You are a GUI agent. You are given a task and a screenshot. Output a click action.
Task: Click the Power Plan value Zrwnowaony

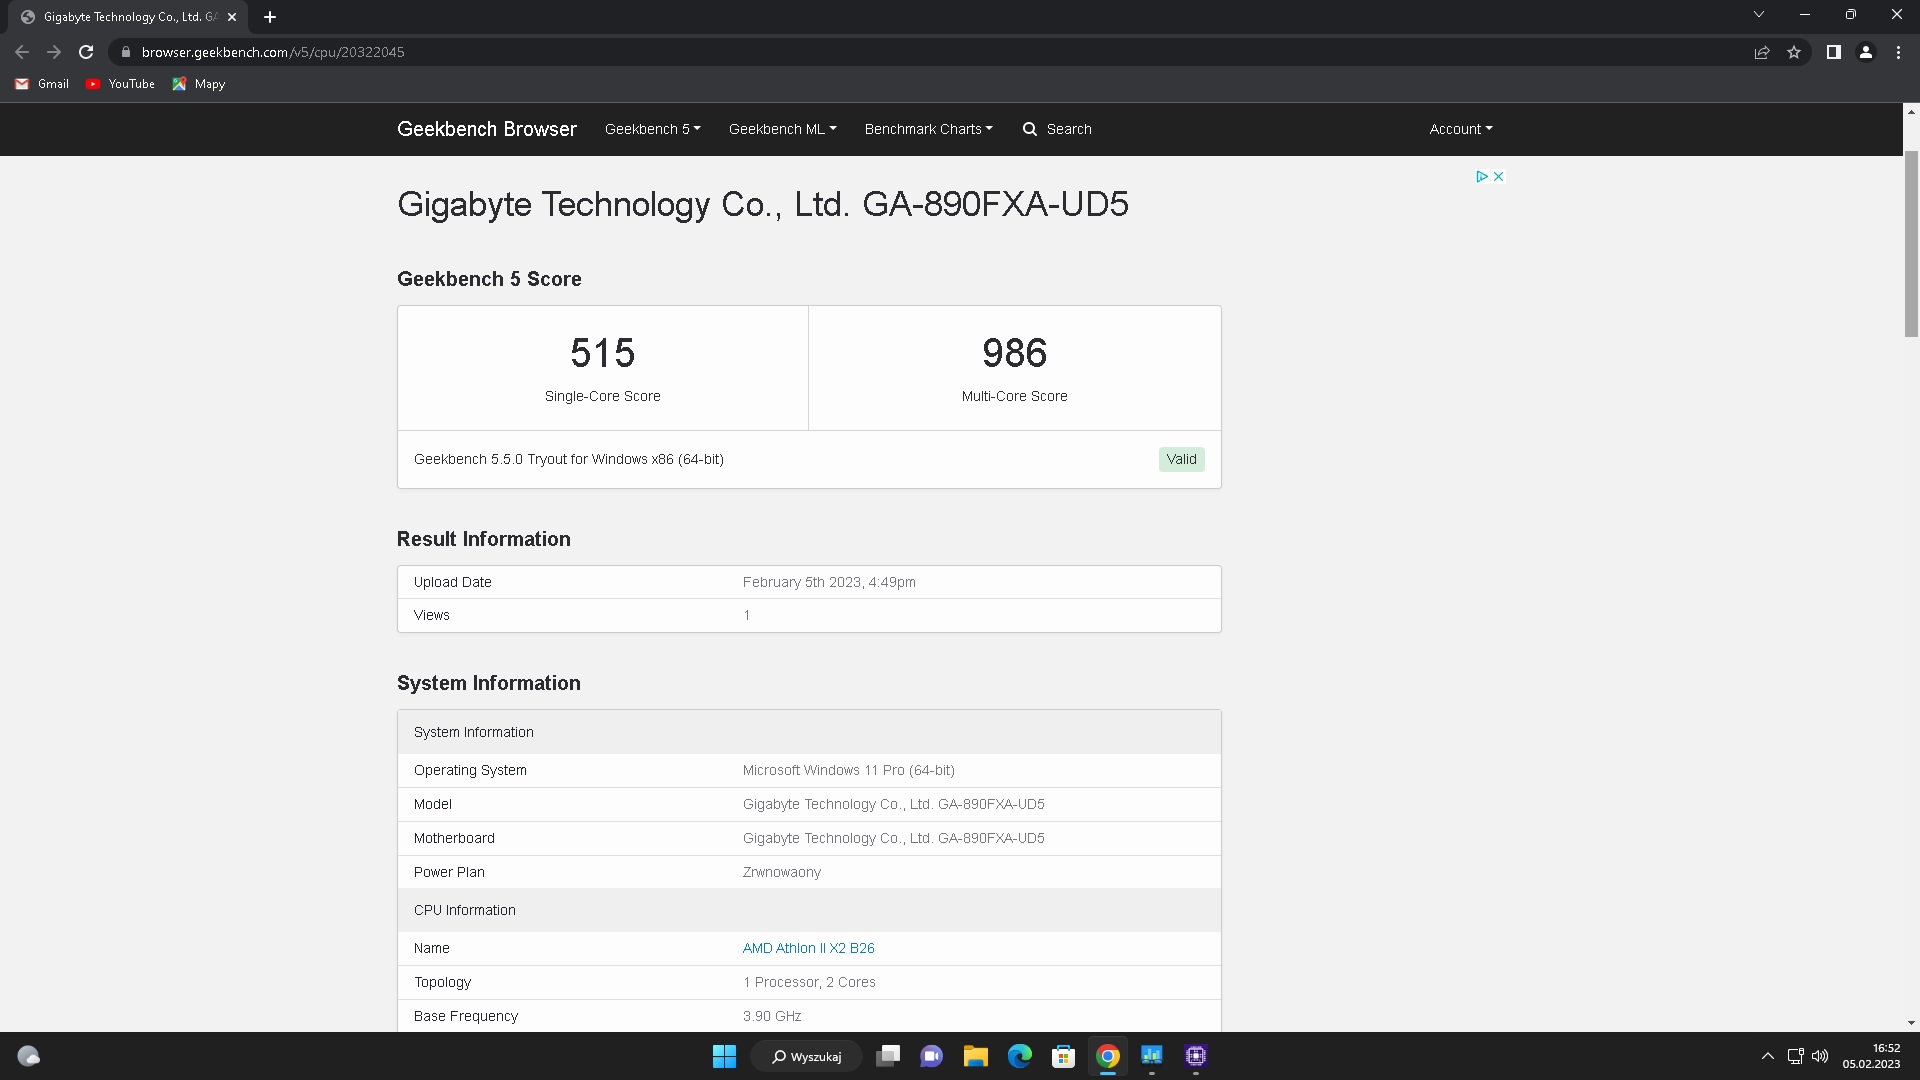(x=782, y=872)
